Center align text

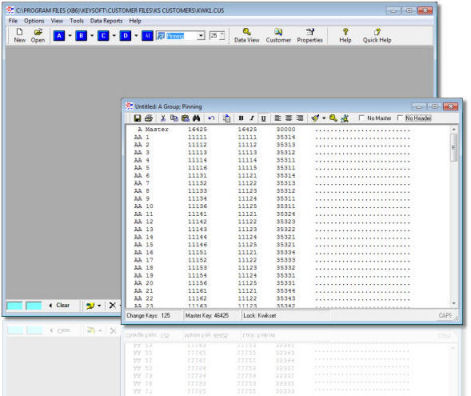pos(289,118)
